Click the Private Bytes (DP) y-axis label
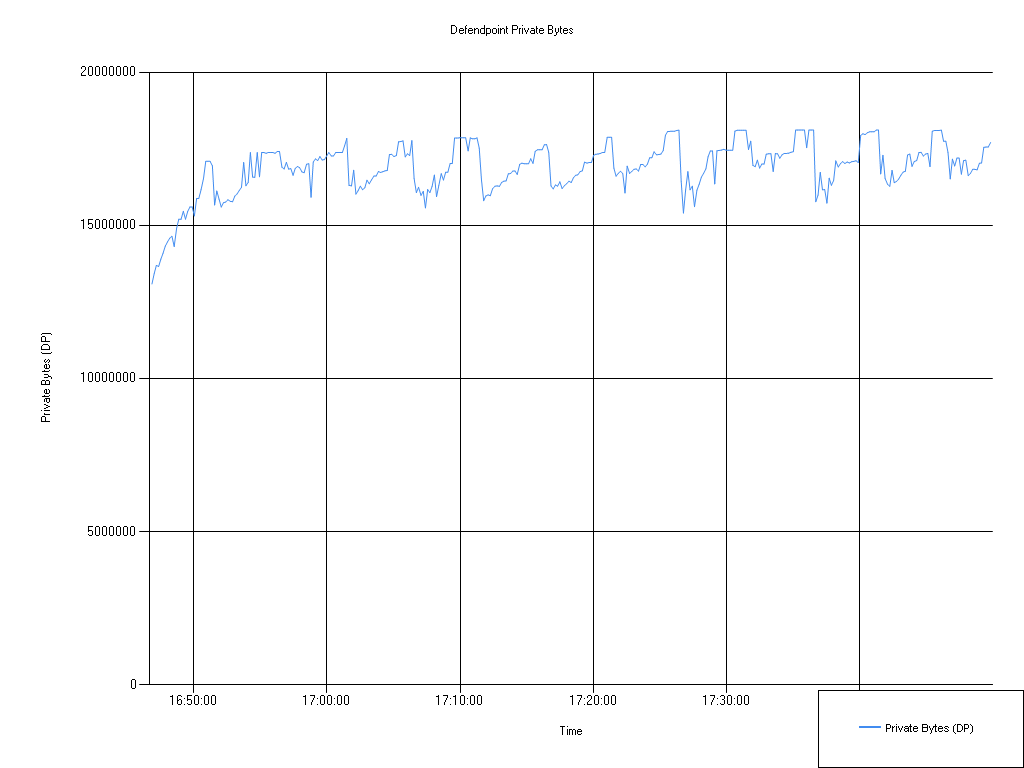This screenshot has height=768, width=1024. [46, 377]
